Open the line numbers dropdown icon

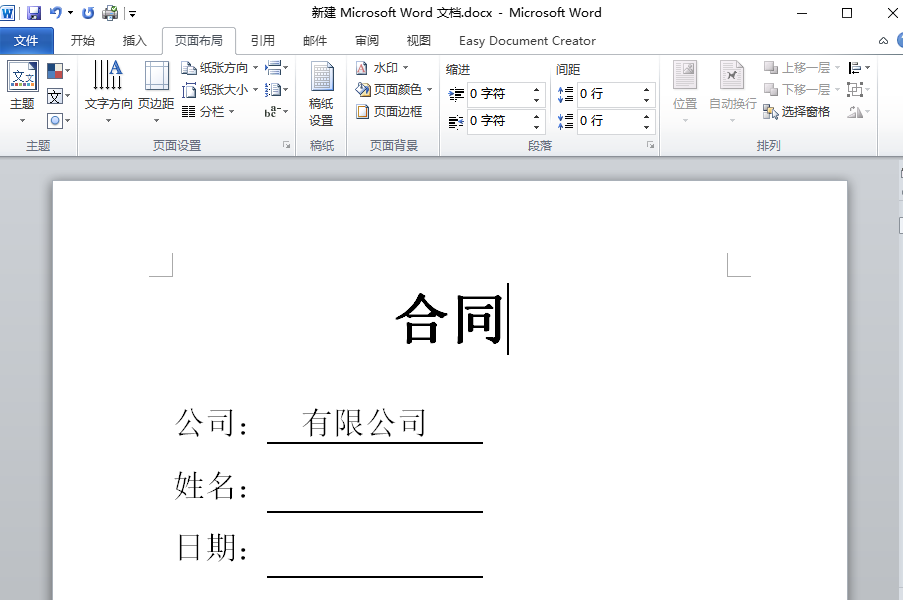(276, 90)
